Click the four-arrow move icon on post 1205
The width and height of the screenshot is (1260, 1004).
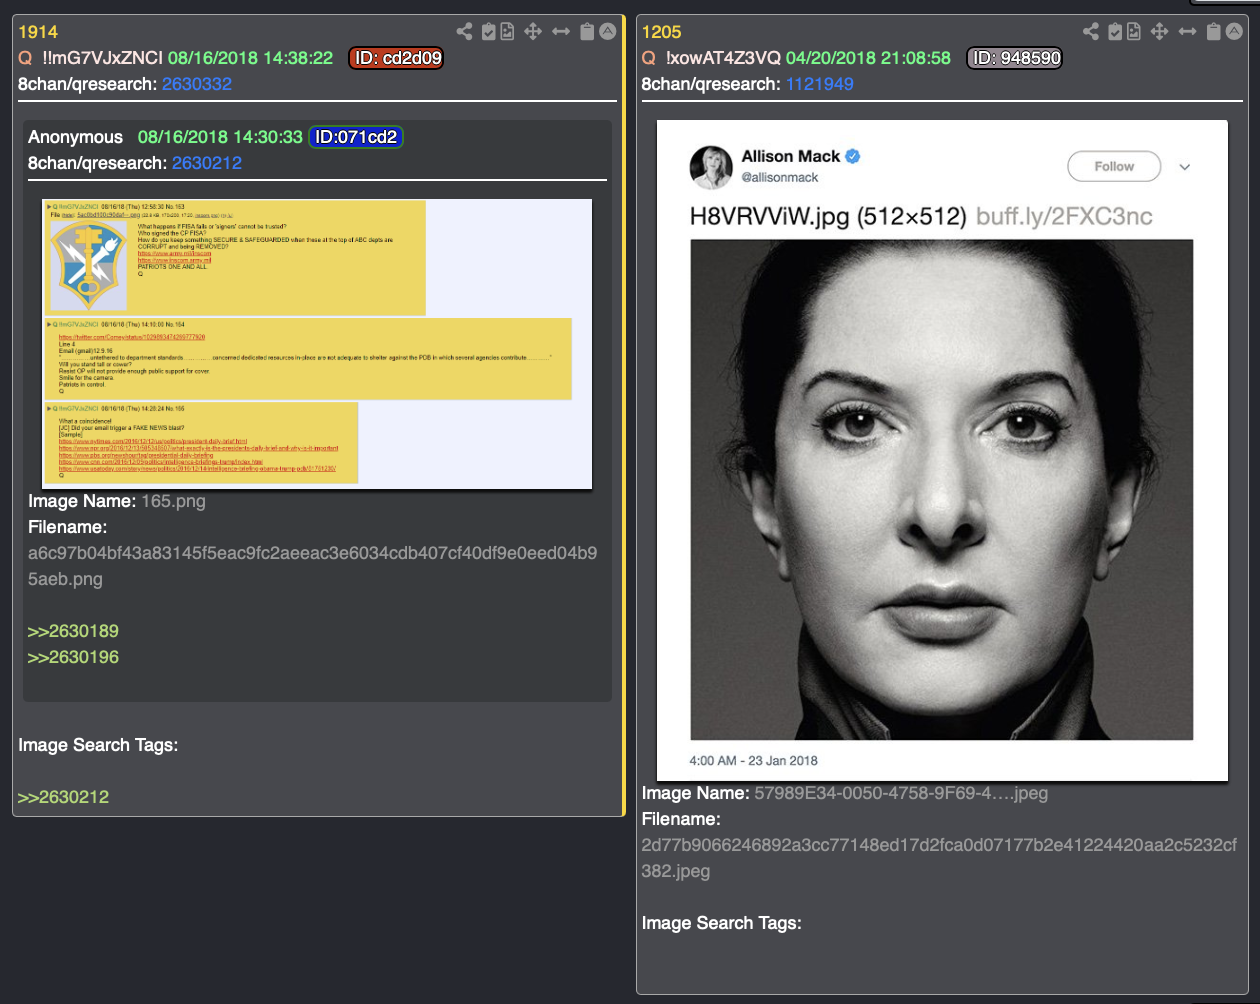pos(1159,32)
